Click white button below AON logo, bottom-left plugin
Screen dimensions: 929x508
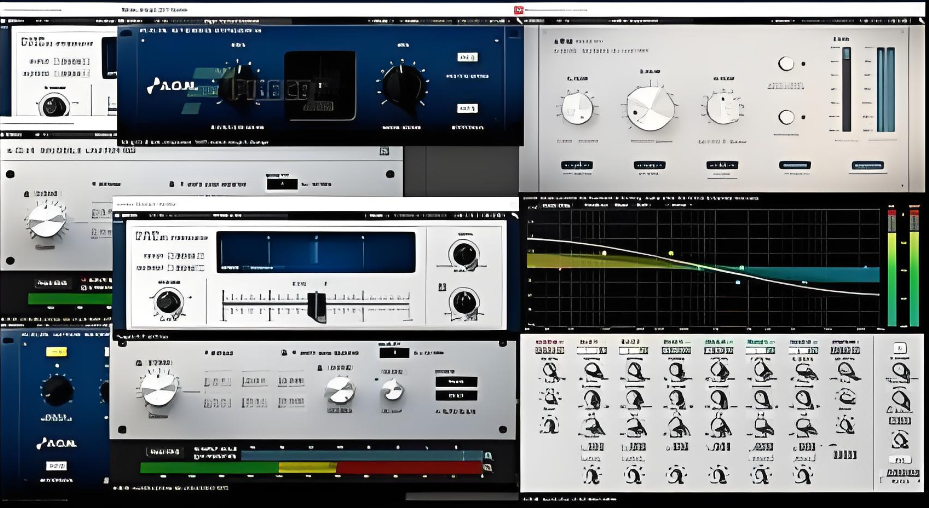click(56, 466)
